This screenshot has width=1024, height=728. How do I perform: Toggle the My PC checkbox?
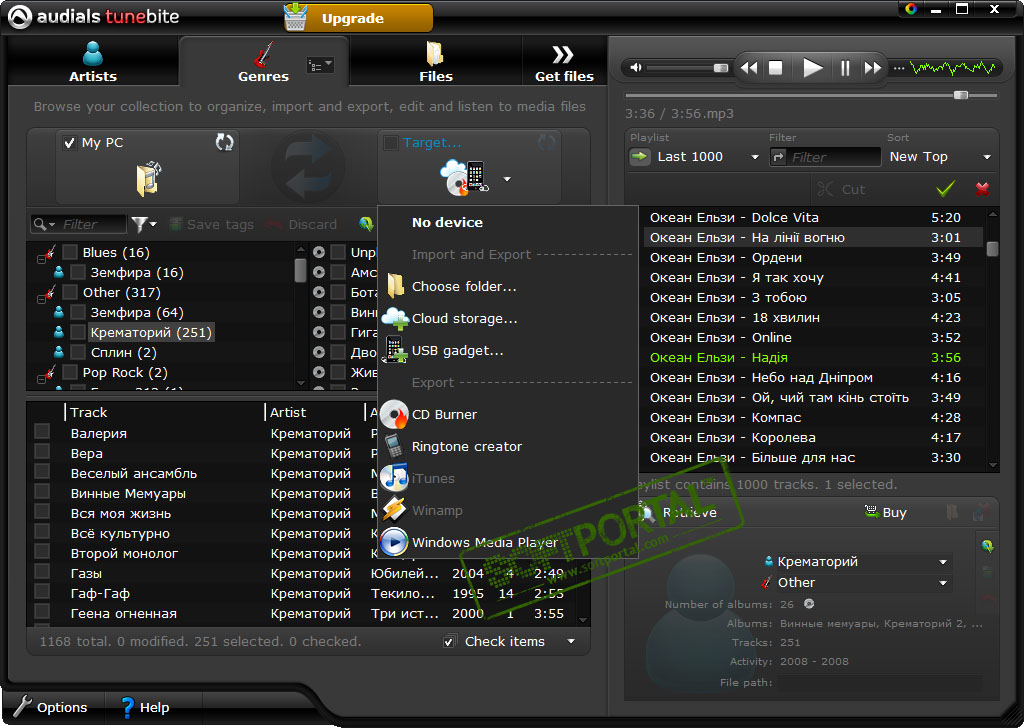[x=69, y=142]
